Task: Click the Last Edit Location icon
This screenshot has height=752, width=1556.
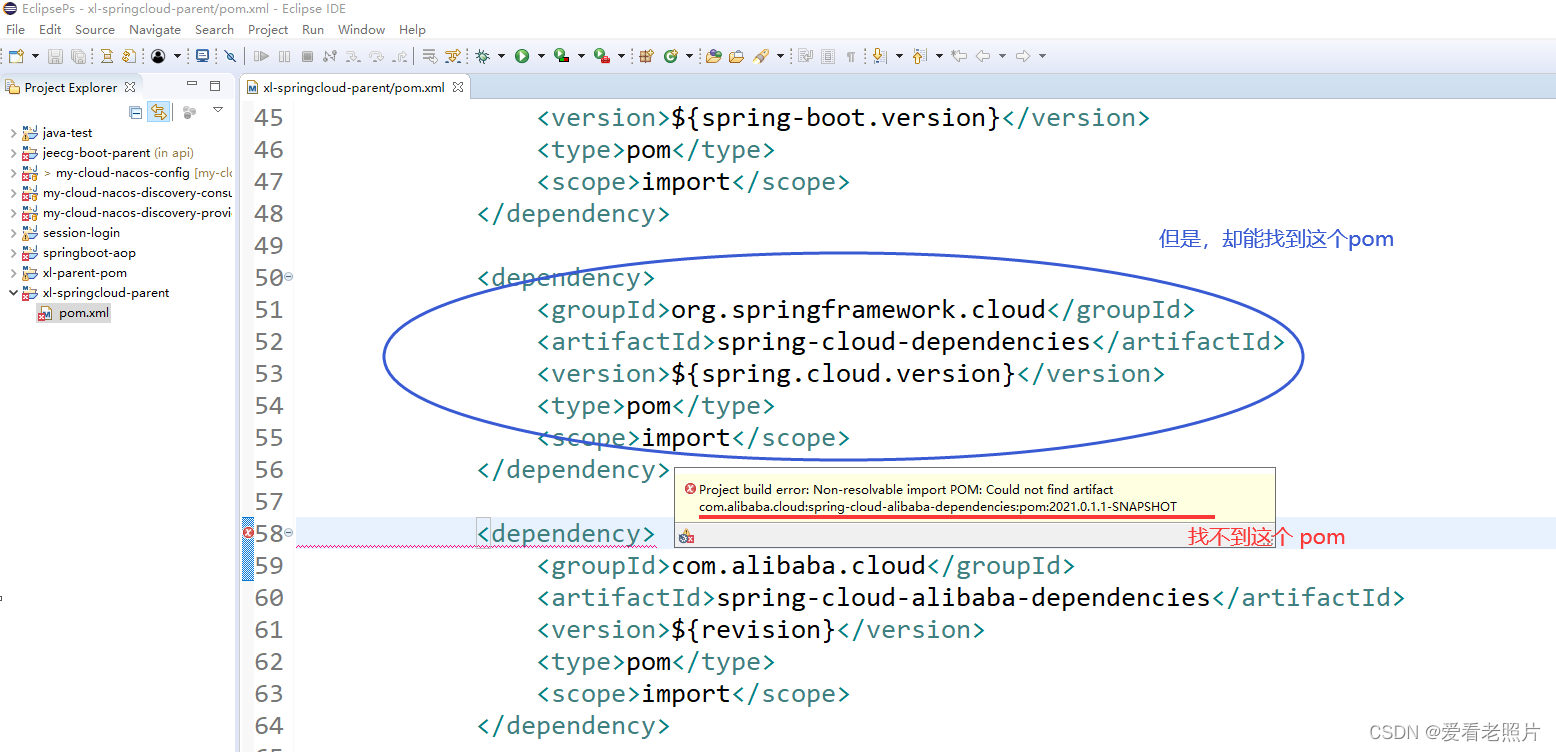Action: [x=959, y=56]
